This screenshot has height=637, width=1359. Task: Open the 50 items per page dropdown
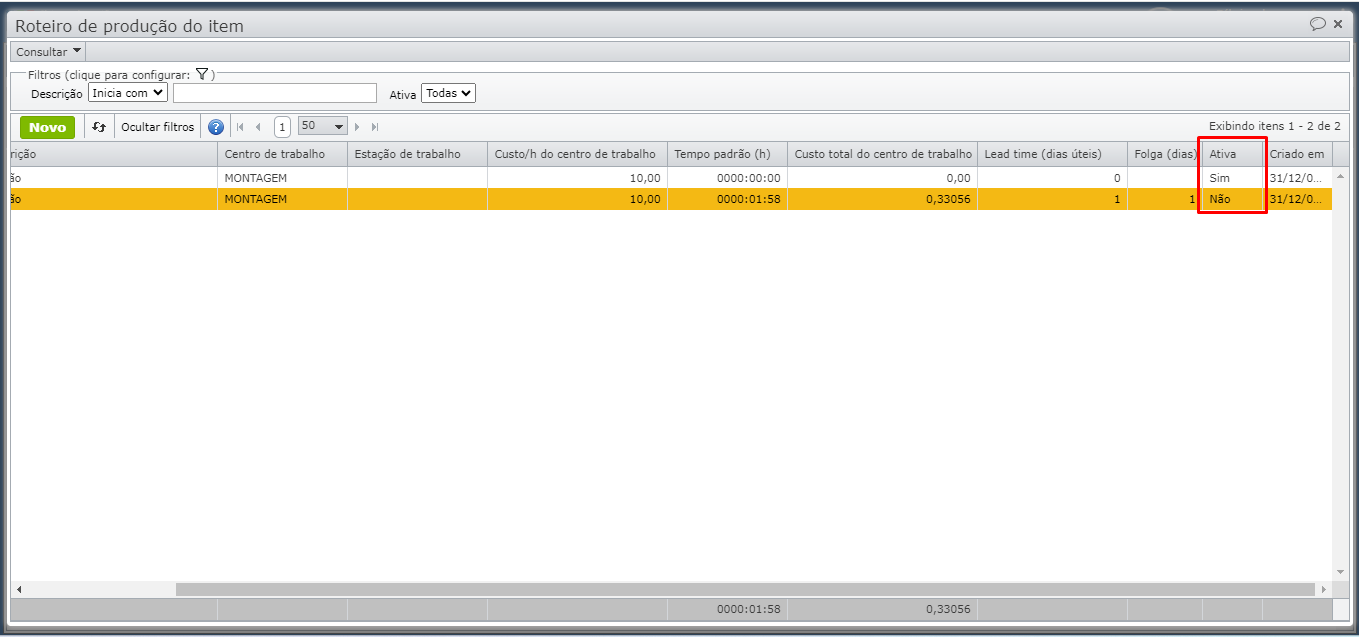[322, 126]
